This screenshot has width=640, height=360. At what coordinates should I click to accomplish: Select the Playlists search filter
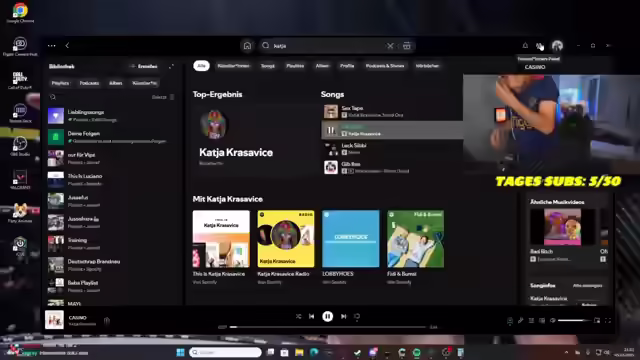click(x=295, y=66)
